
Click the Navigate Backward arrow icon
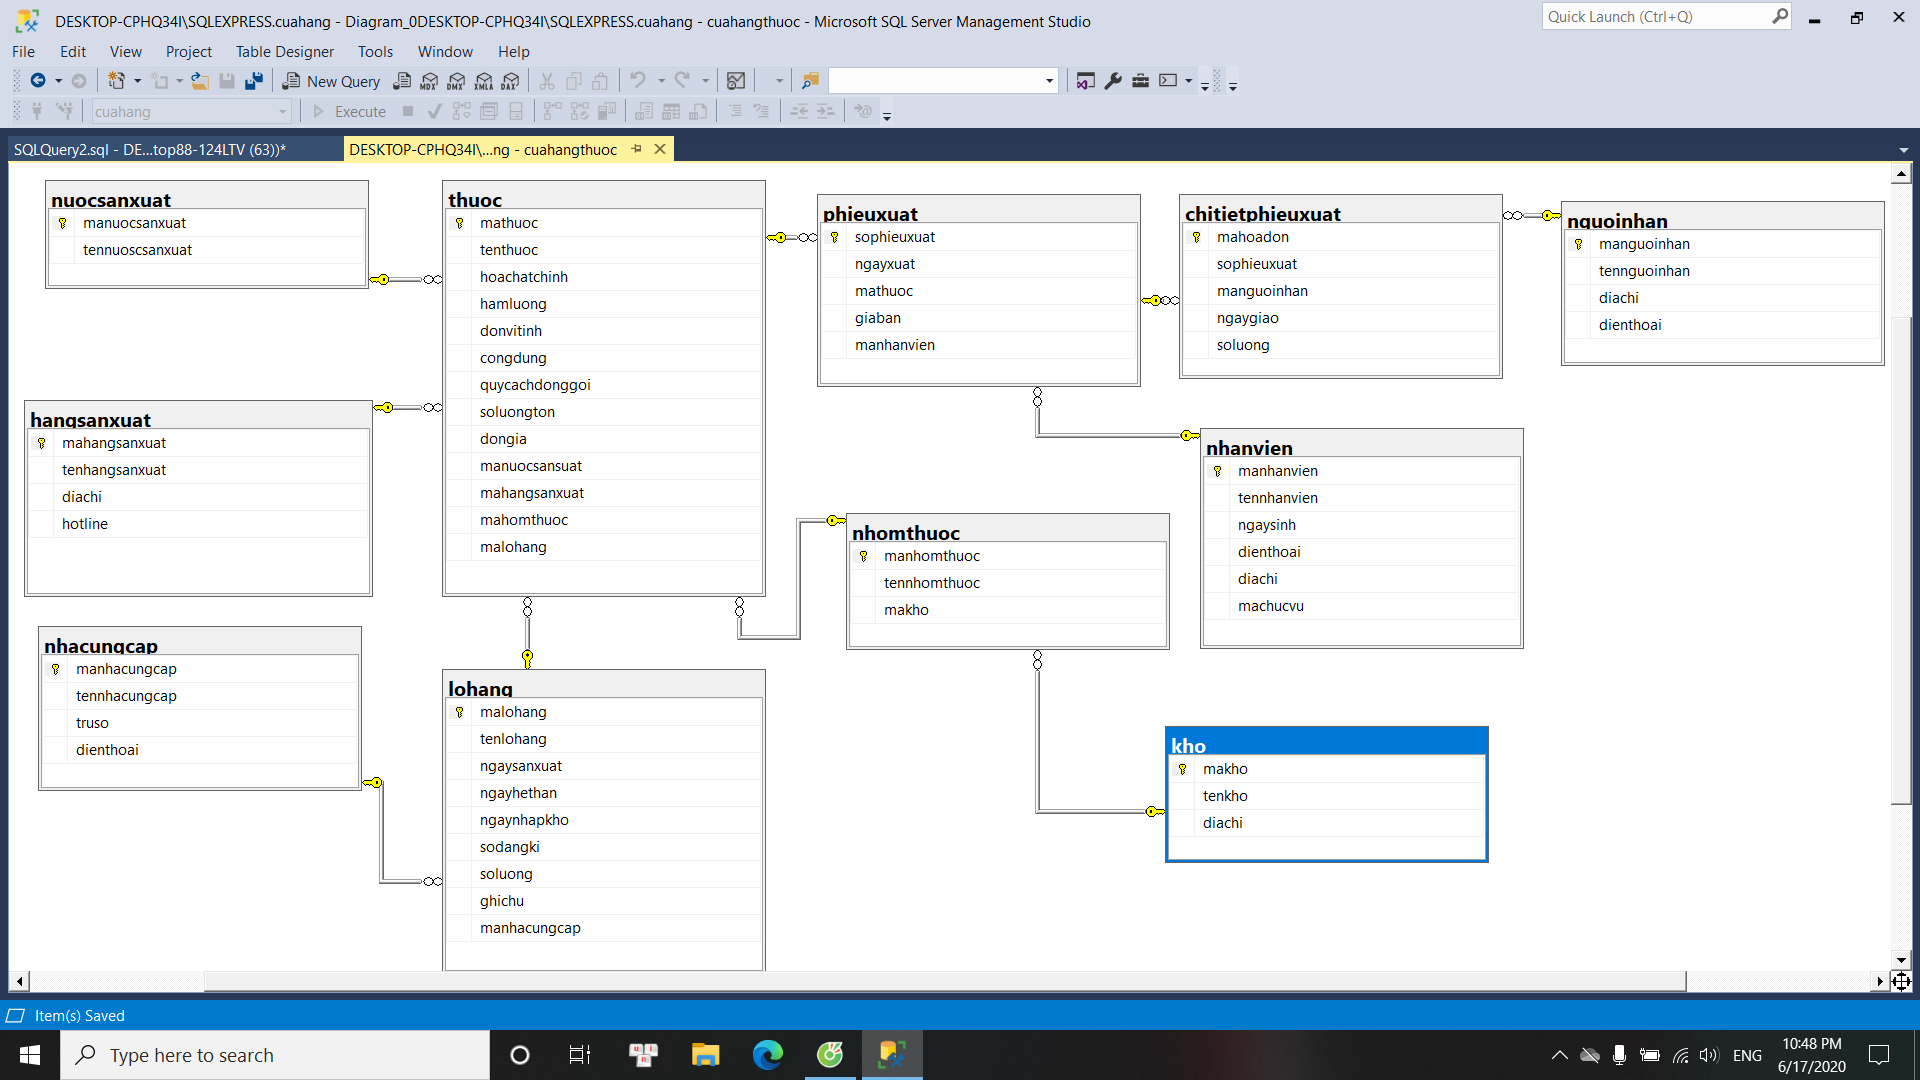(x=38, y=81)
